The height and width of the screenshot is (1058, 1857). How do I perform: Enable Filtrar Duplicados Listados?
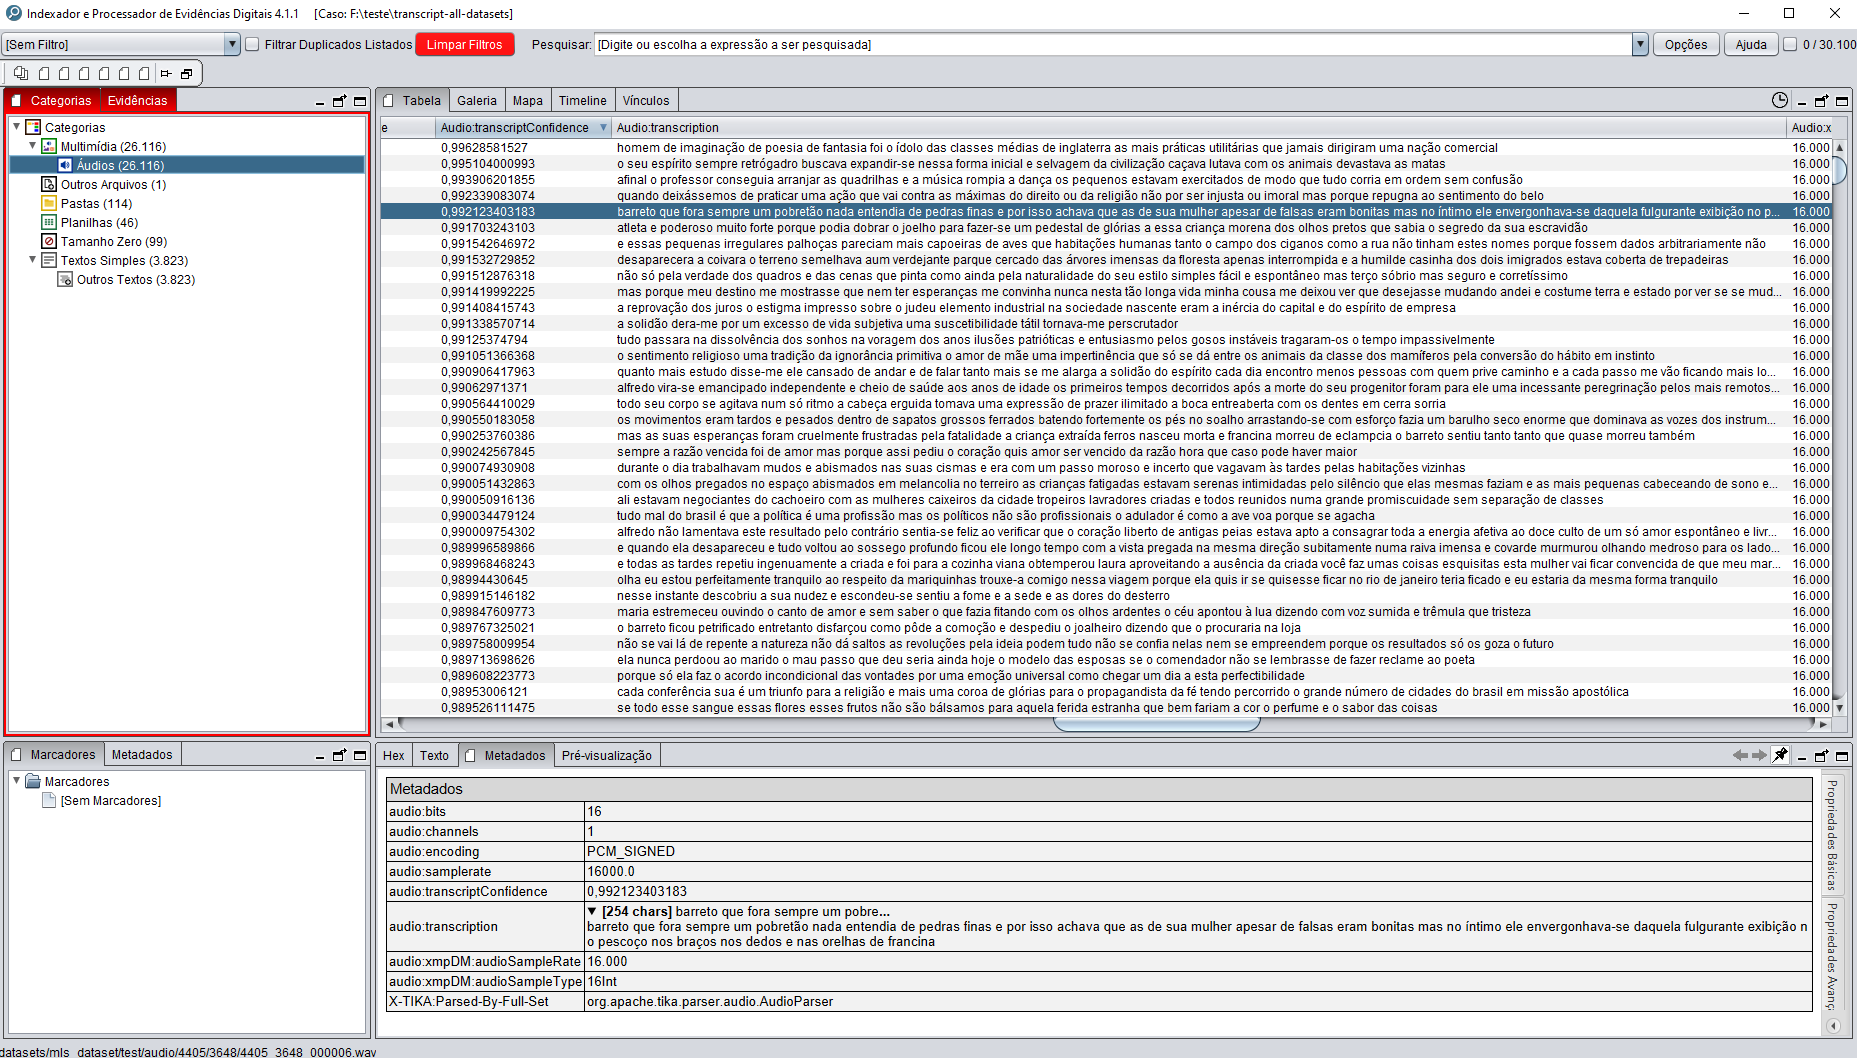point(251,44)
